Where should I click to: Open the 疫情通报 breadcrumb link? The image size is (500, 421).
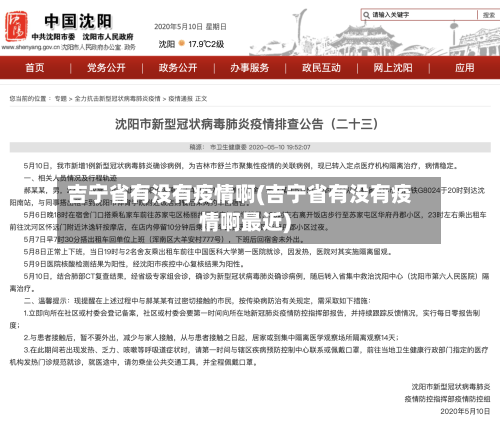tap(180, 99)
